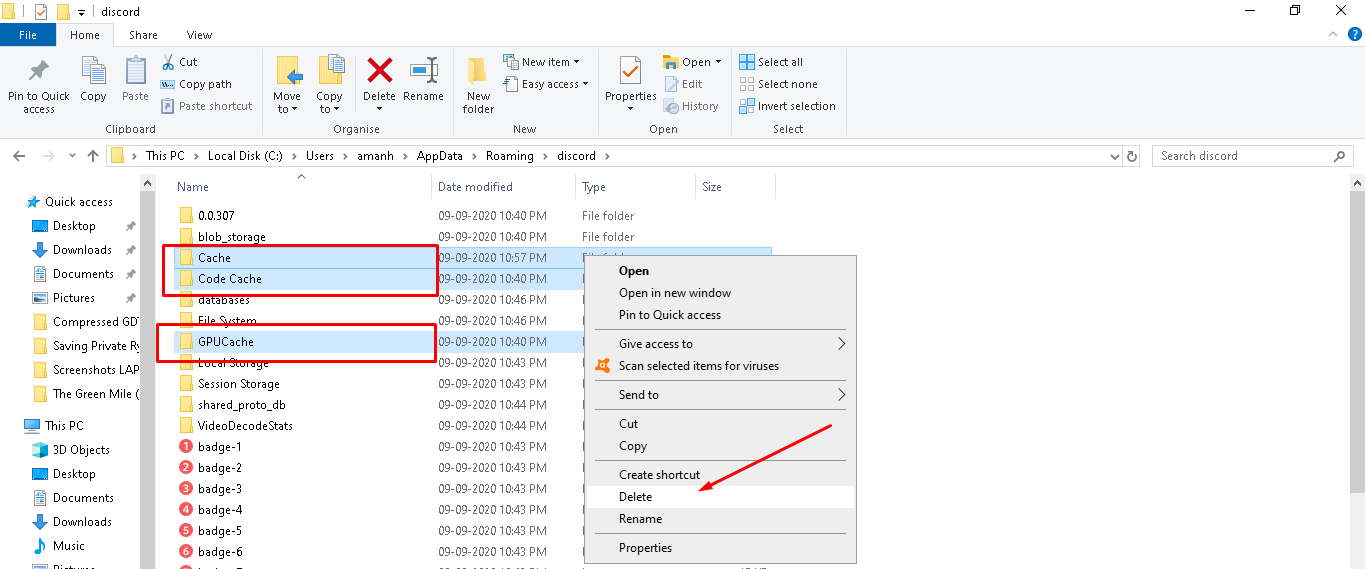Screen dimensions: 1365x569
Task: Open Properties from the ribbon
Action: [630, 73]
